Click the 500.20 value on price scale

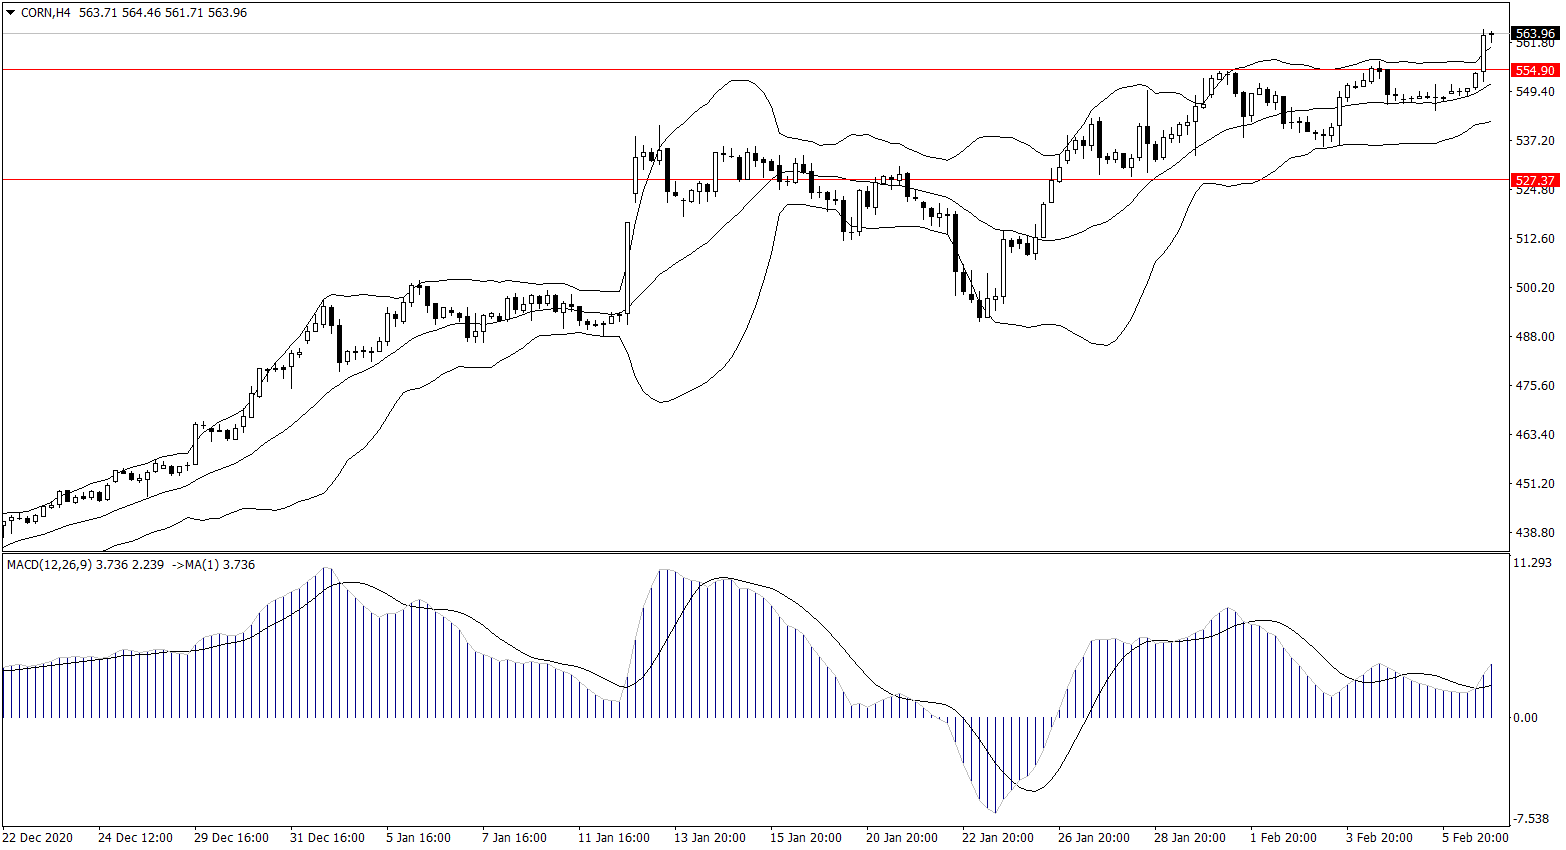point(1535,288)
